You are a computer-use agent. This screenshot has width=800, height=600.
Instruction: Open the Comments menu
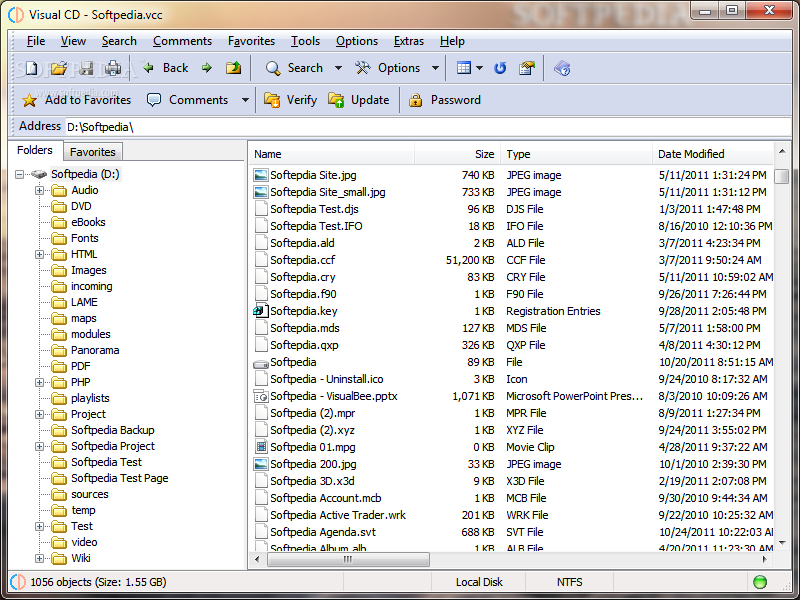click(182, 41)
